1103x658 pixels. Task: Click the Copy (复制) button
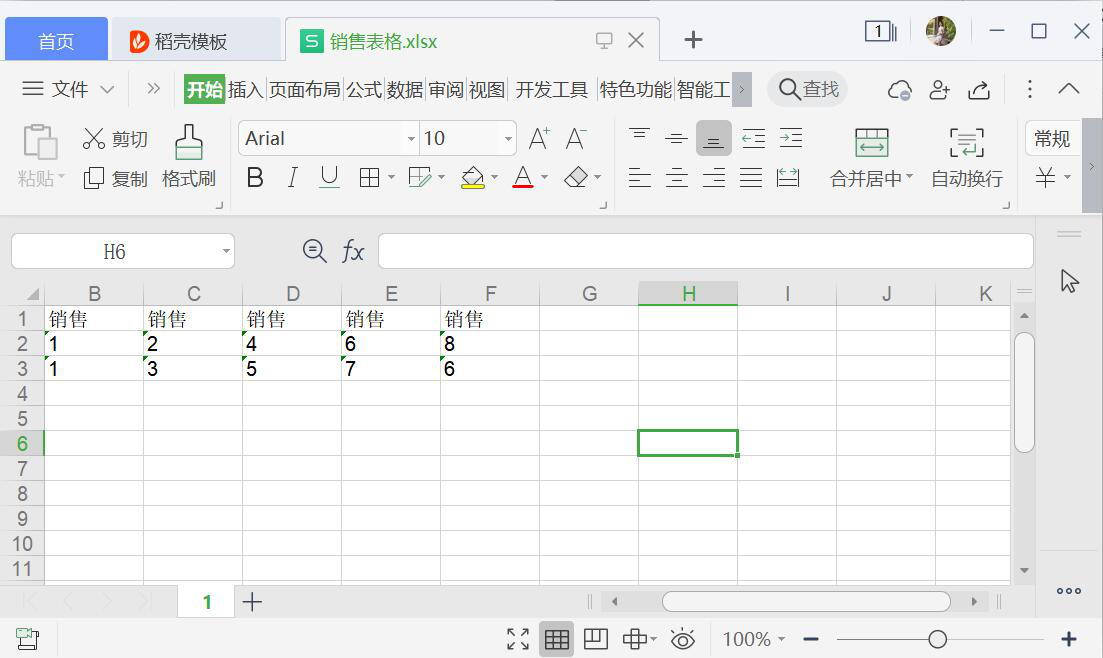pos(115,179)
